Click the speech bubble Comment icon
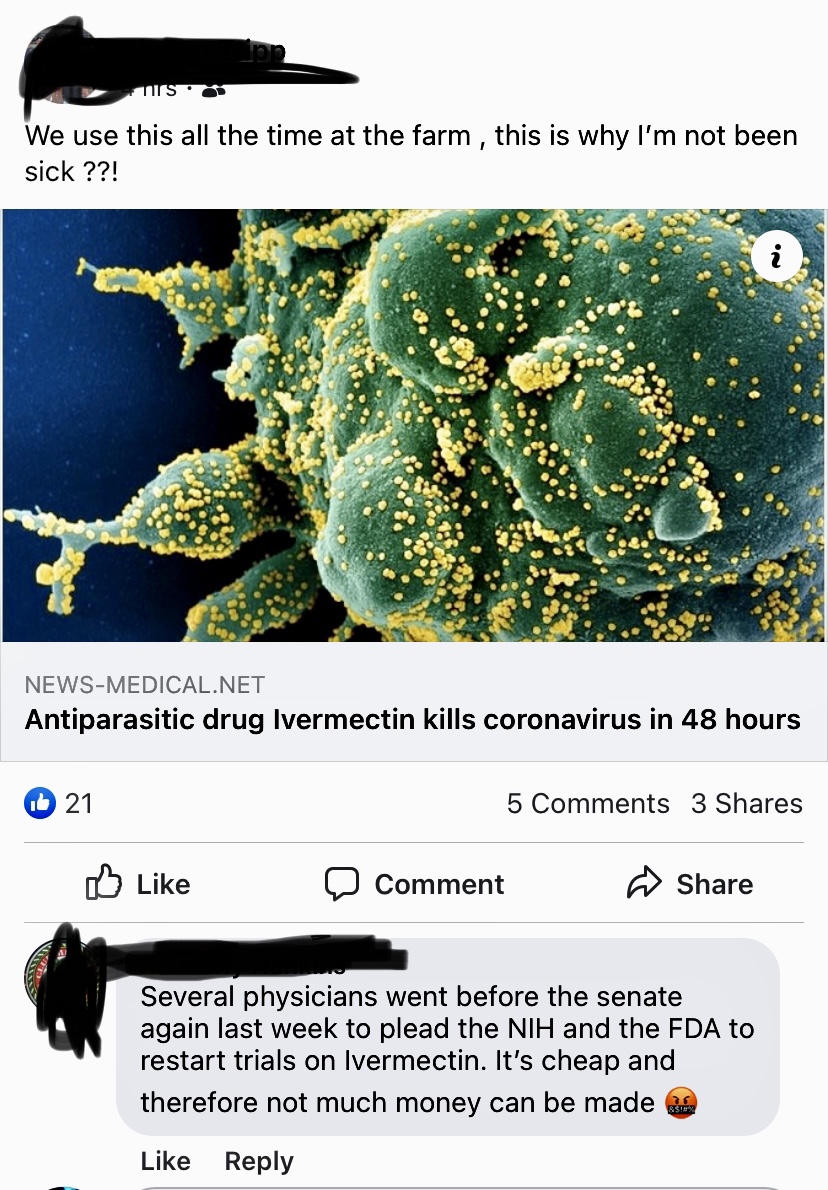 [342, 883]
